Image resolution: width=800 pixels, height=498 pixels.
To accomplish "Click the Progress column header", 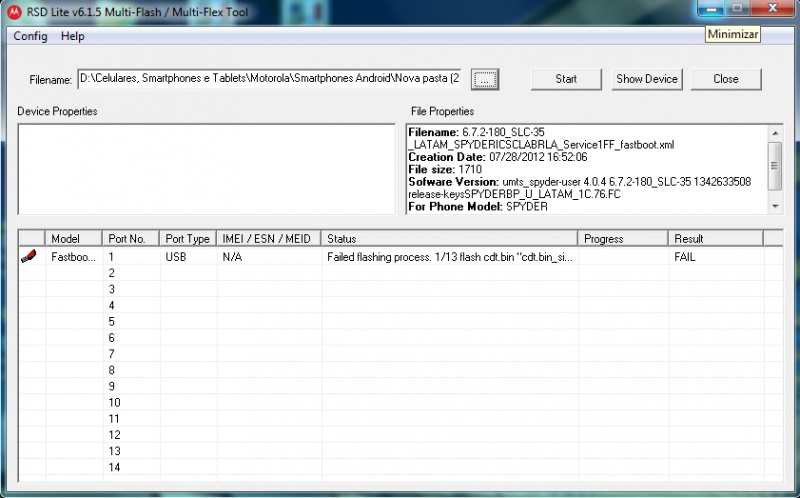I will click(623, 238).
